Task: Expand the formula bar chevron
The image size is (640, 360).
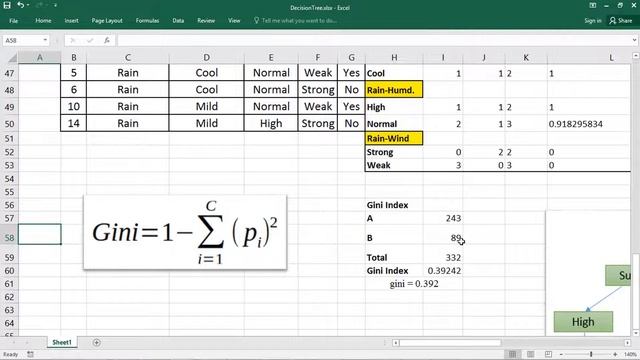Action: point(634,40)
